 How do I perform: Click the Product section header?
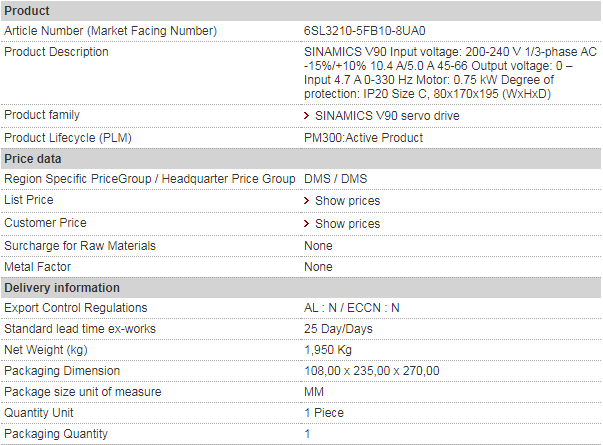click(x=301, y=11)
